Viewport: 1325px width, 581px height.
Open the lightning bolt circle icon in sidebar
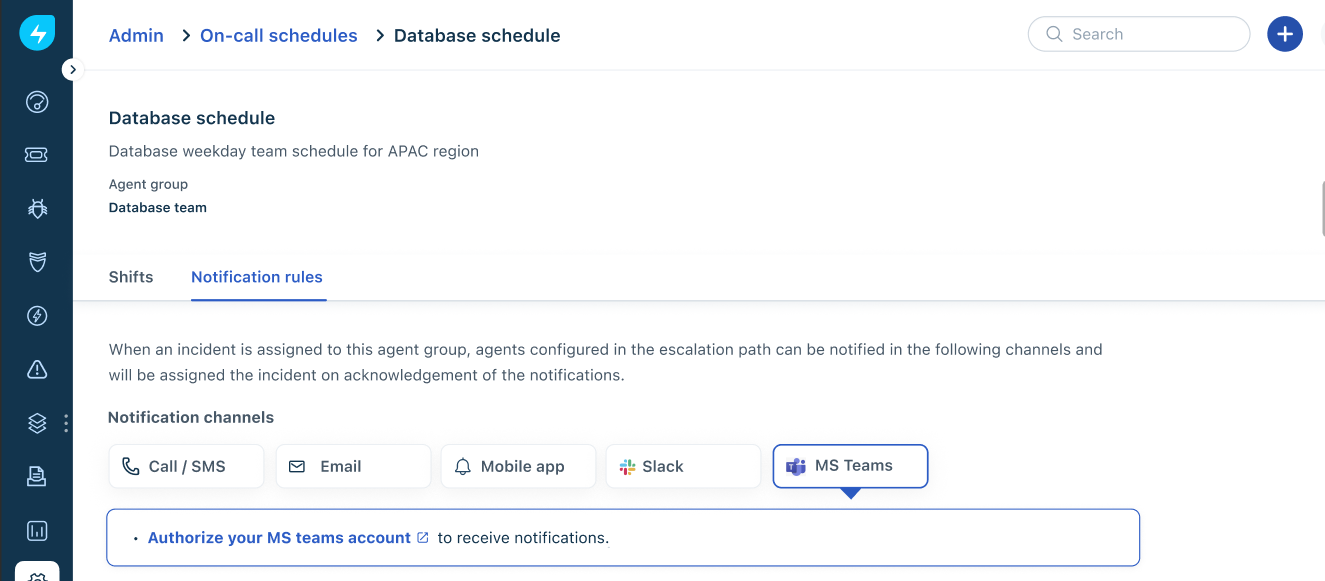click(37, 316)
